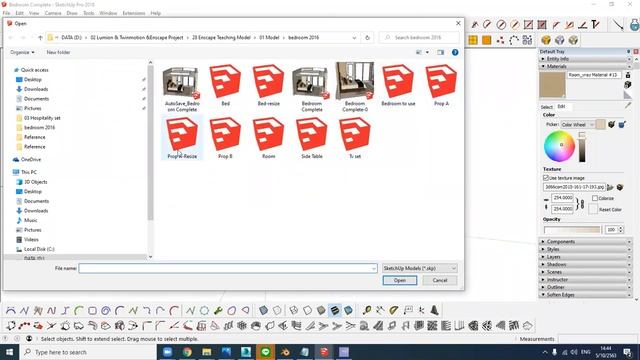Image resolution: width=640 pixels, height=360 pixels.
Task: Collapse the Materials panel
Action: (585, 66)
